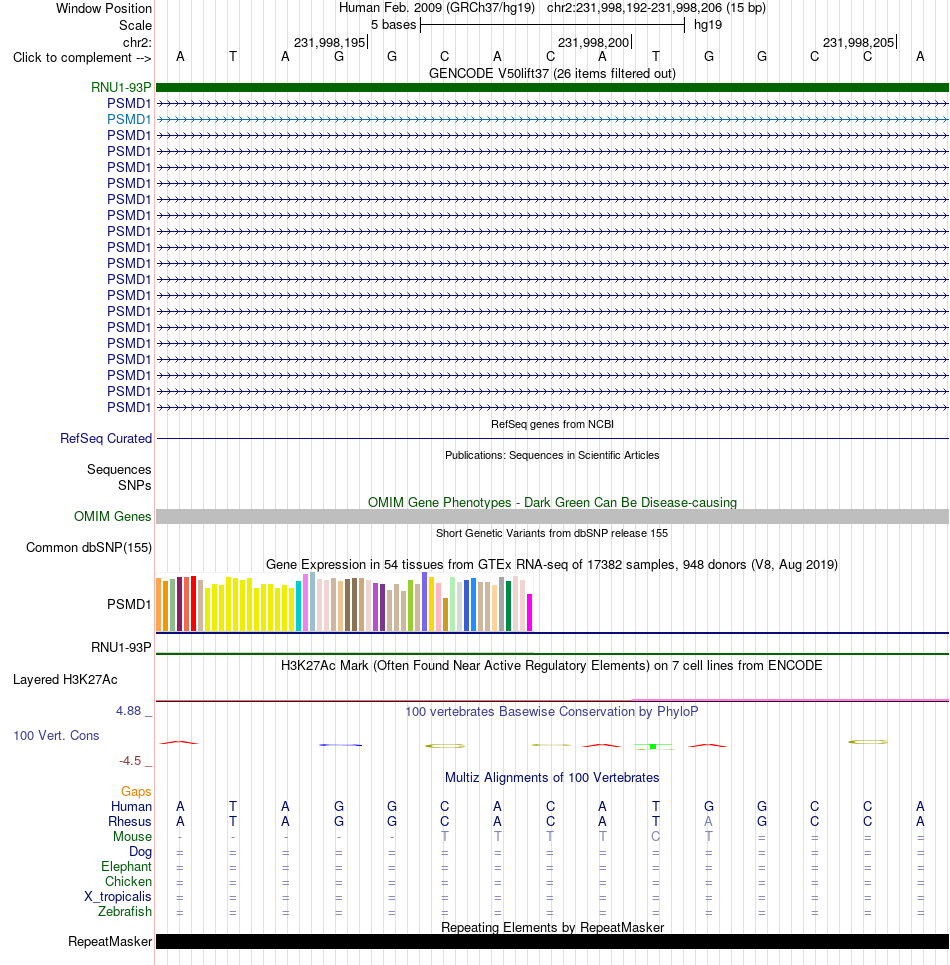Screen dimensions: 950x965
Task: Click the Common dbSNP(155) label
Action: [89, 548]
